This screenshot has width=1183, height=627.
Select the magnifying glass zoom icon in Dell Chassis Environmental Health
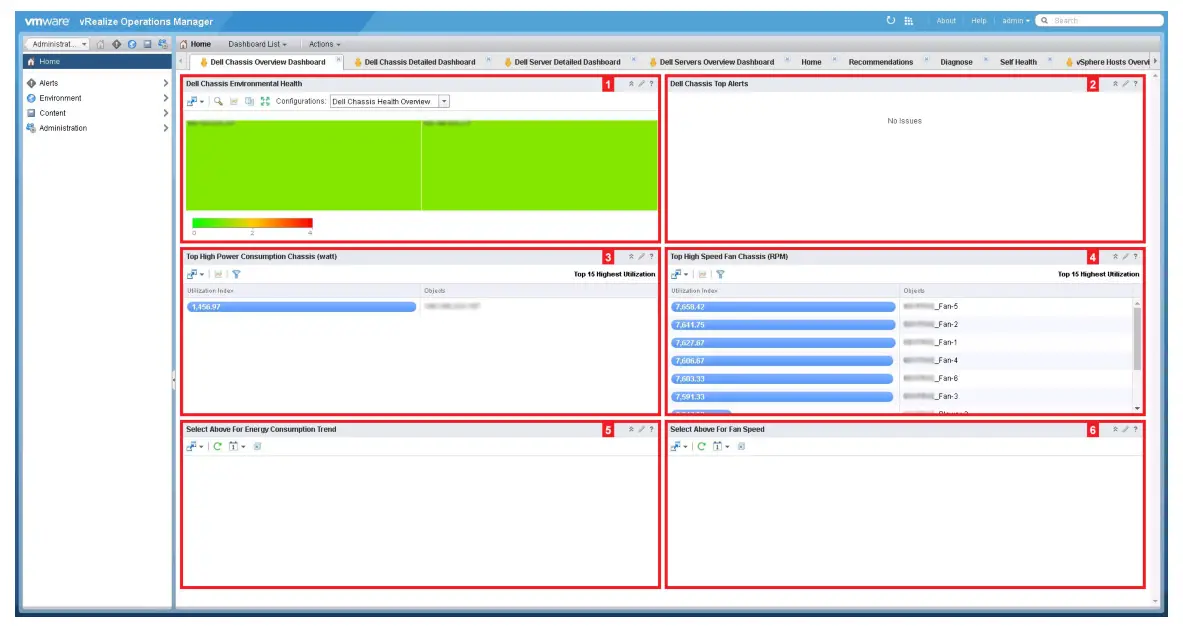[x=218, y=101]
